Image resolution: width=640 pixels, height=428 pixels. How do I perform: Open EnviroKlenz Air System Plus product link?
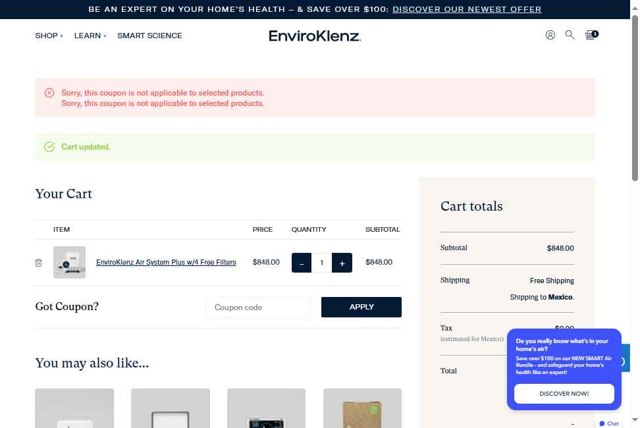(x=166, y=262)
